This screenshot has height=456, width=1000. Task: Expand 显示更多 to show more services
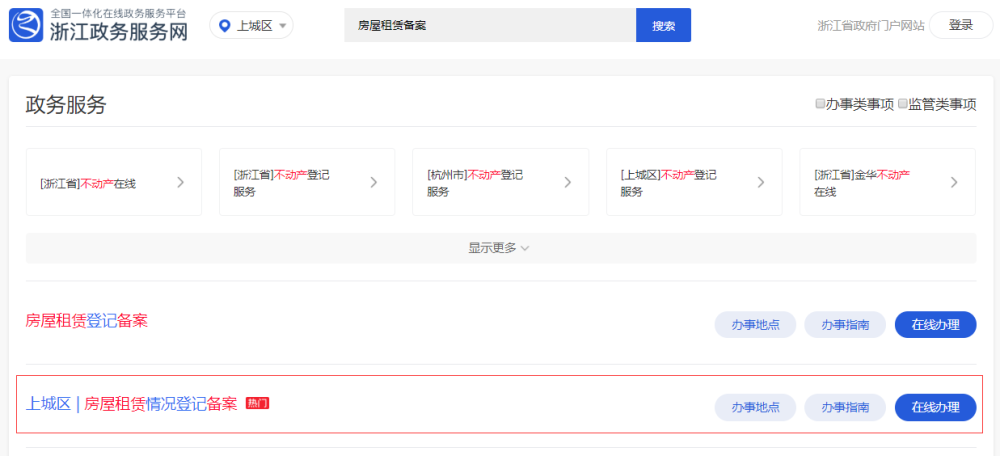click(x=501, y=248)
